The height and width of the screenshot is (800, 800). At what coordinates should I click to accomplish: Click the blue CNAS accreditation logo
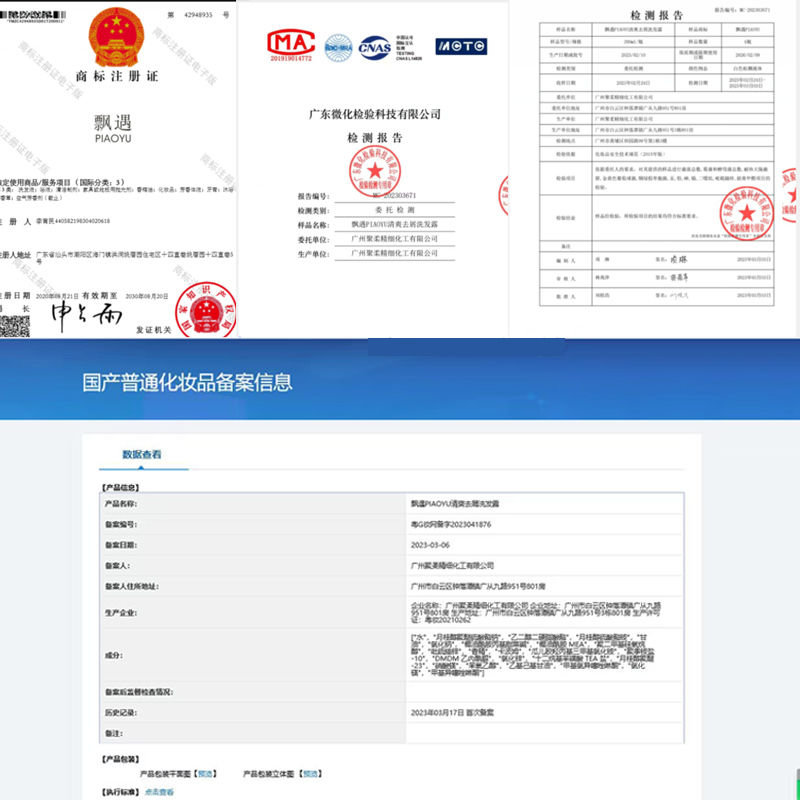(375, 48)
